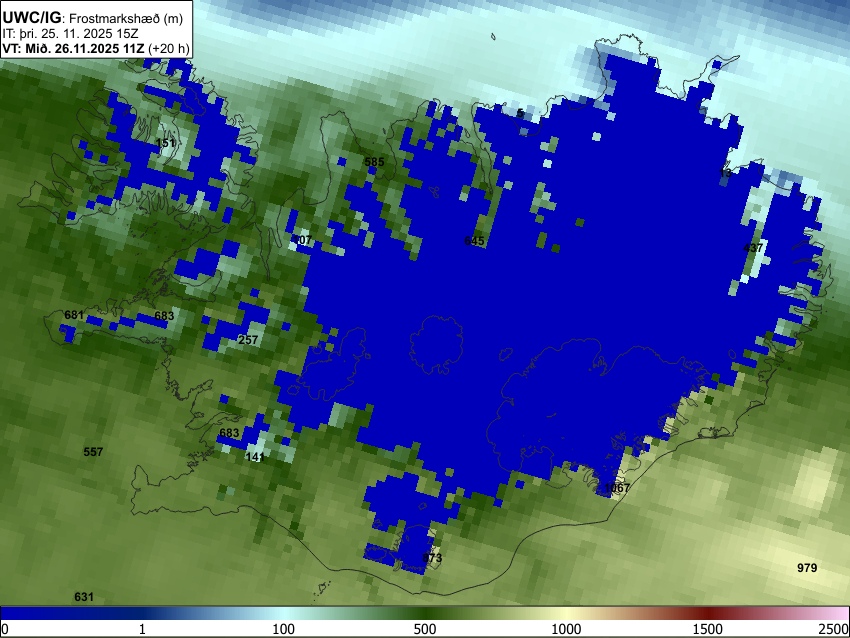Click the 257 value on the map

coord(248,340)
